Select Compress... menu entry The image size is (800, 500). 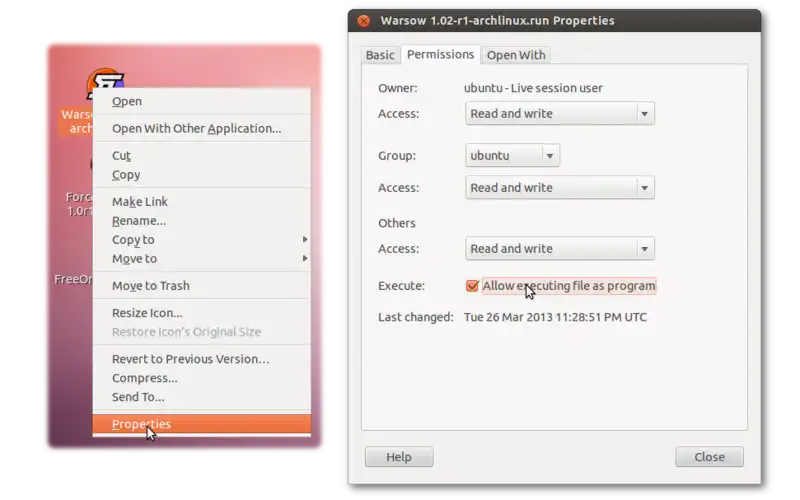(202, 378)
